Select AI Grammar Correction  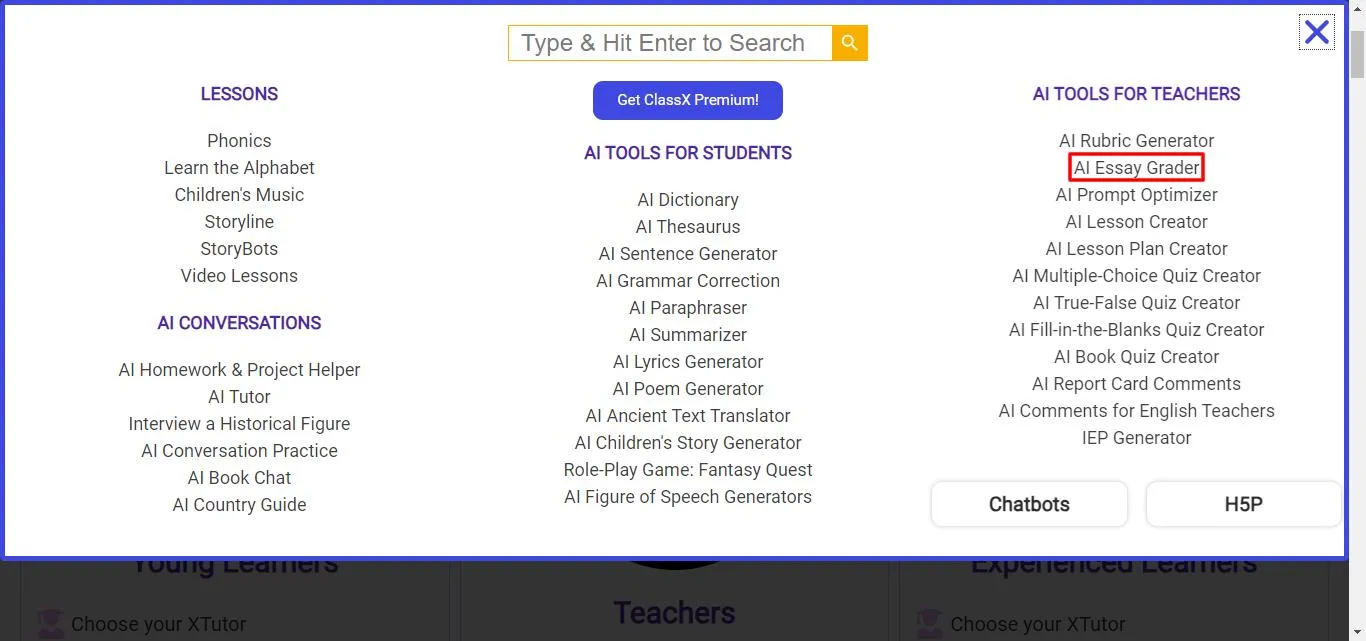(x=688, y=281)
